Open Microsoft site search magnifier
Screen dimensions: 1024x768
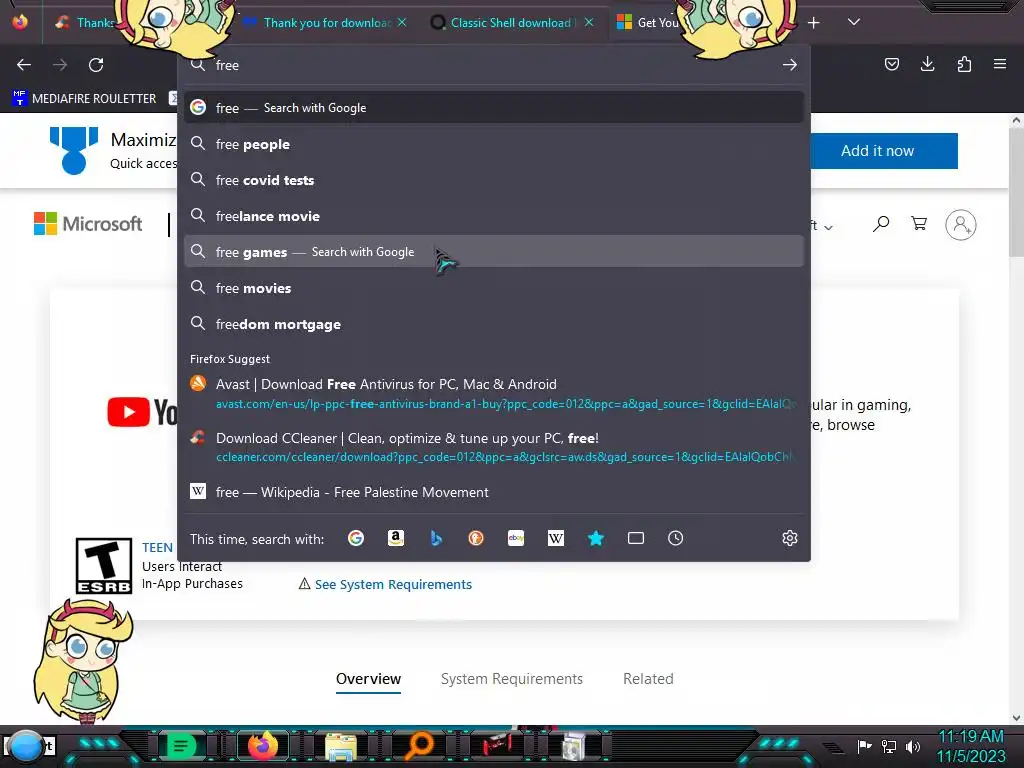[x=880, y=224]
